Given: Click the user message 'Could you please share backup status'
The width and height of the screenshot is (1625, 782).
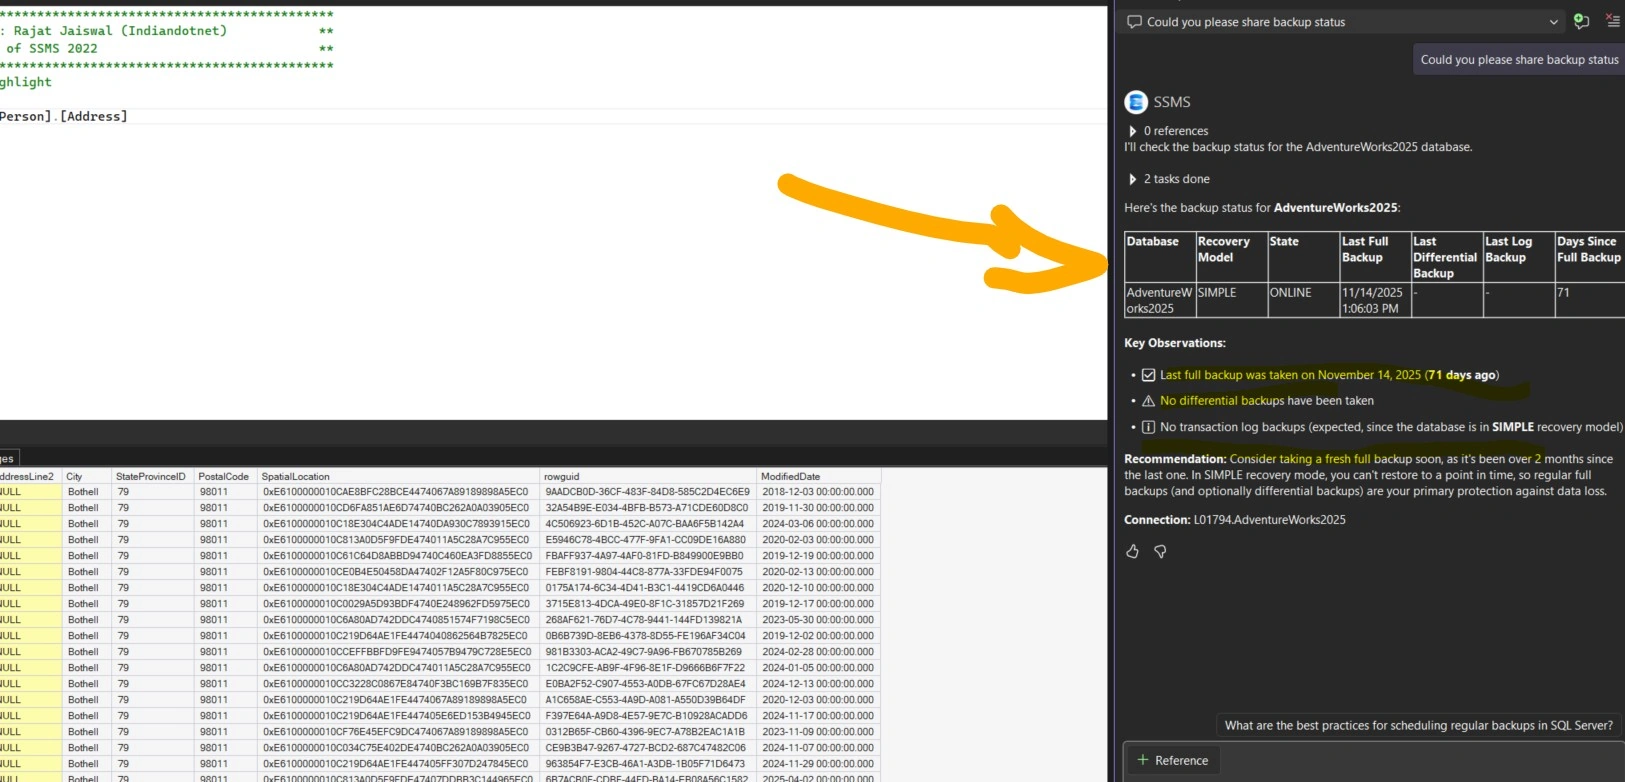Looking at the screenshot, I should pyautogui.click(x=1519, y=60).
